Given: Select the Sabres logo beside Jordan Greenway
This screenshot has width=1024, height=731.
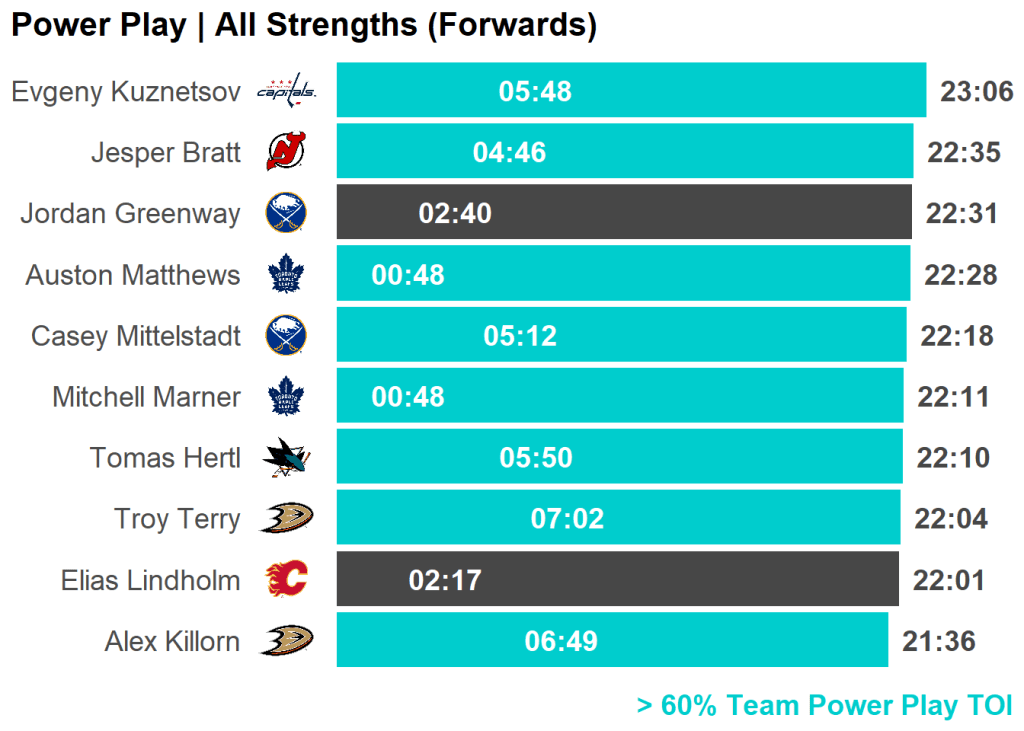Looking at the screenshot, I should pos(286,213).
